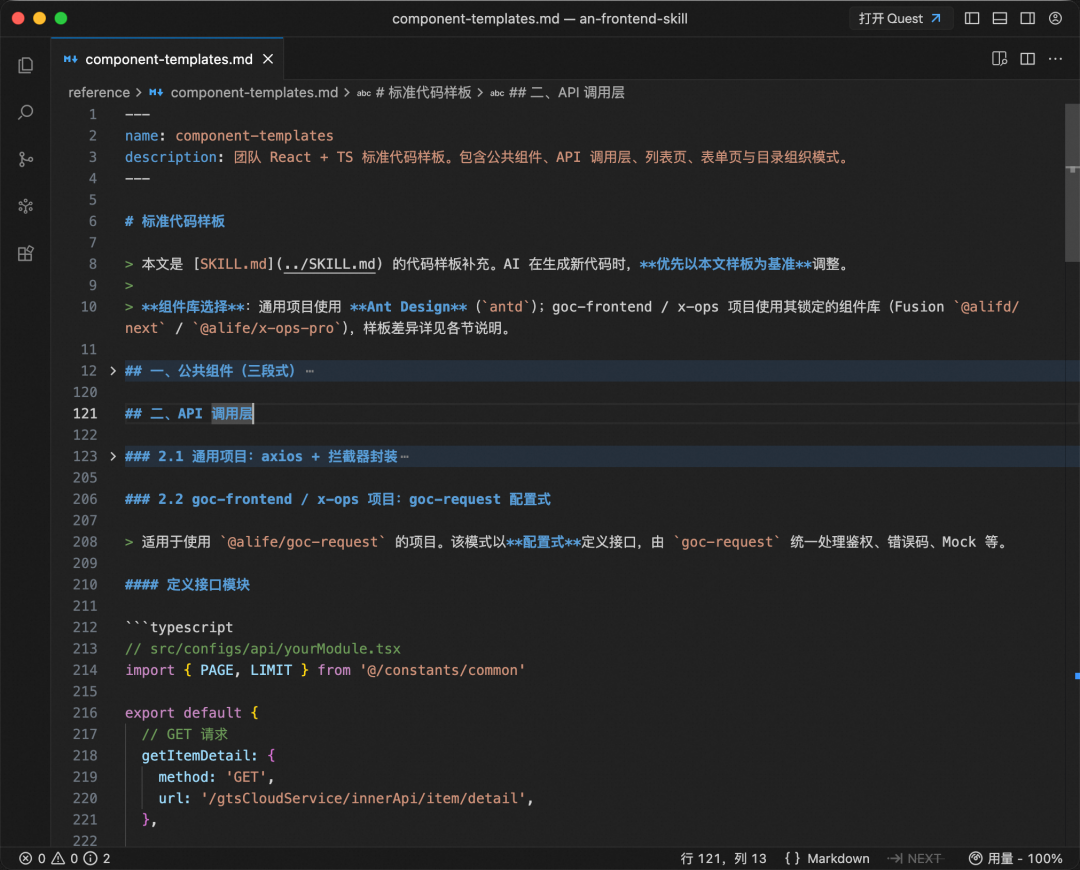Open the Search view in the activity bar

(x=25, y=112)
